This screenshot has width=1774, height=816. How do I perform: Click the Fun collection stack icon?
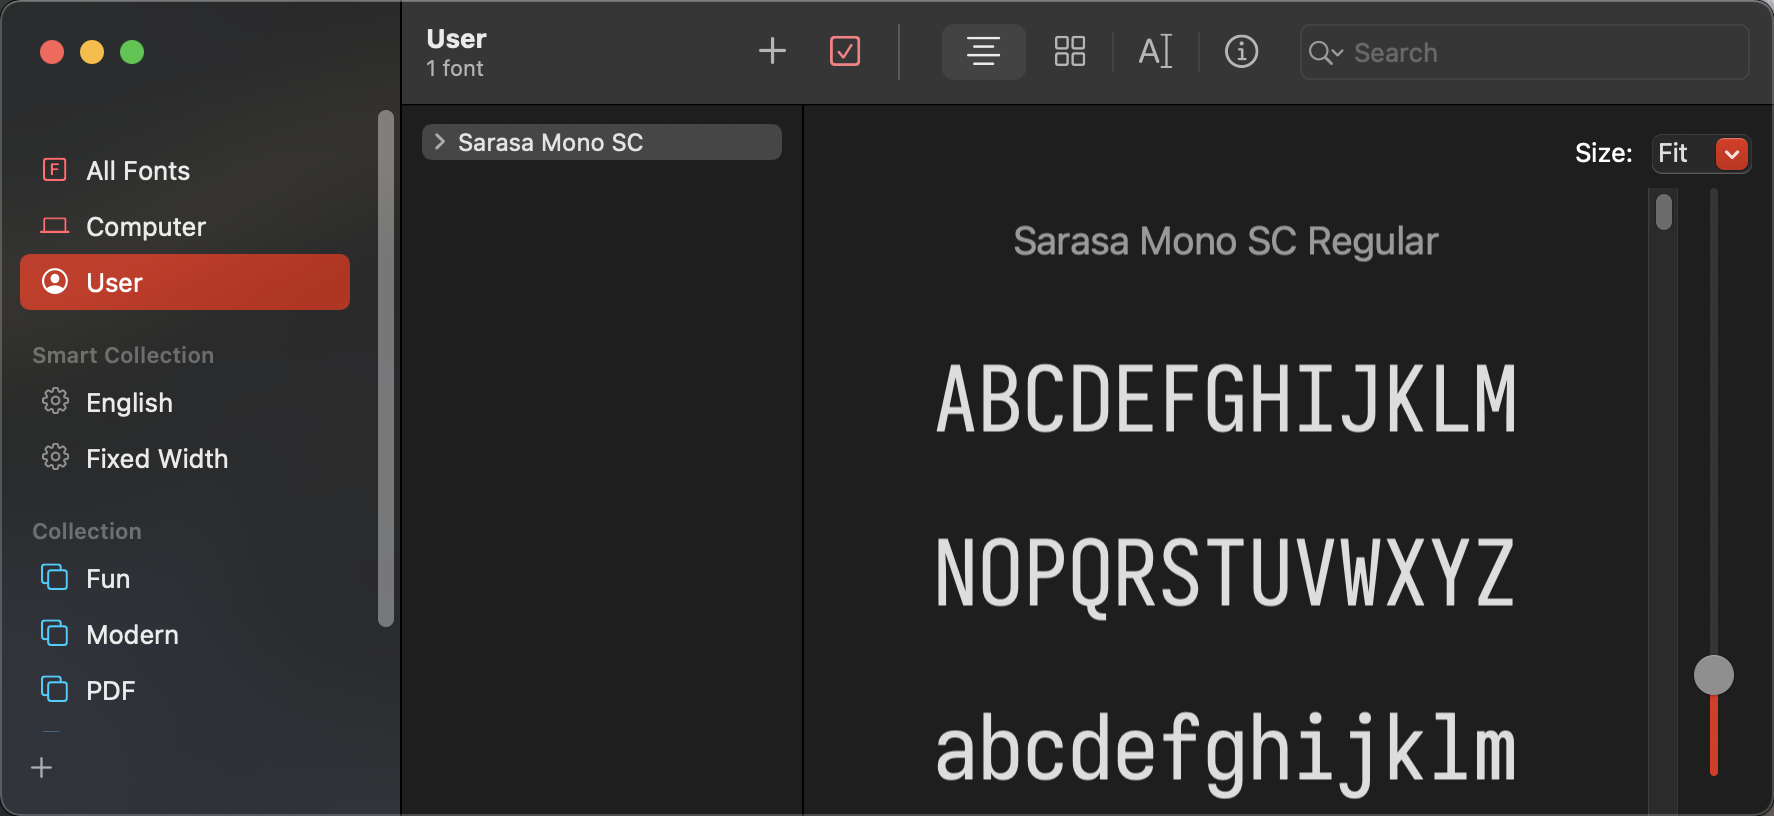(x=55, y=577)
